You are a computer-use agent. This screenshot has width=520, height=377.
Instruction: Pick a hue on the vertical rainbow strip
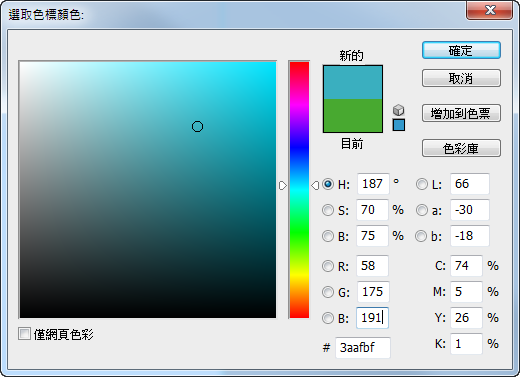(299, 190)
